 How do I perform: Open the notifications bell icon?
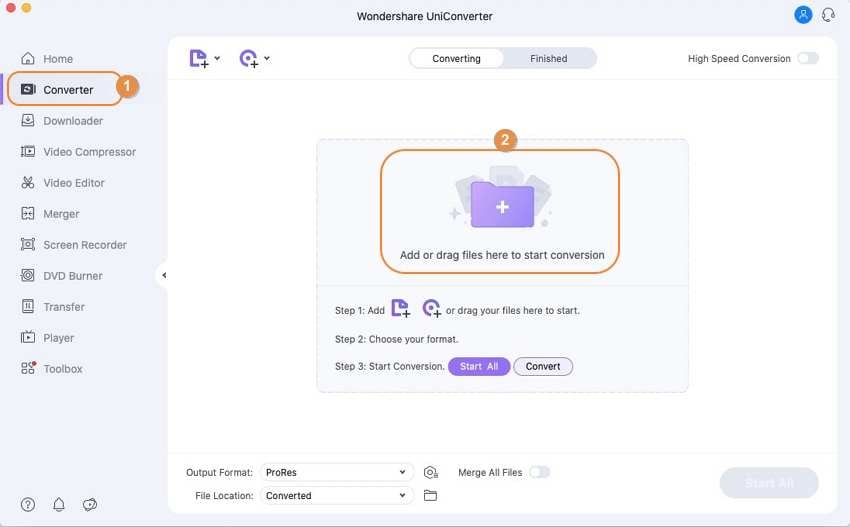point(59,505)
